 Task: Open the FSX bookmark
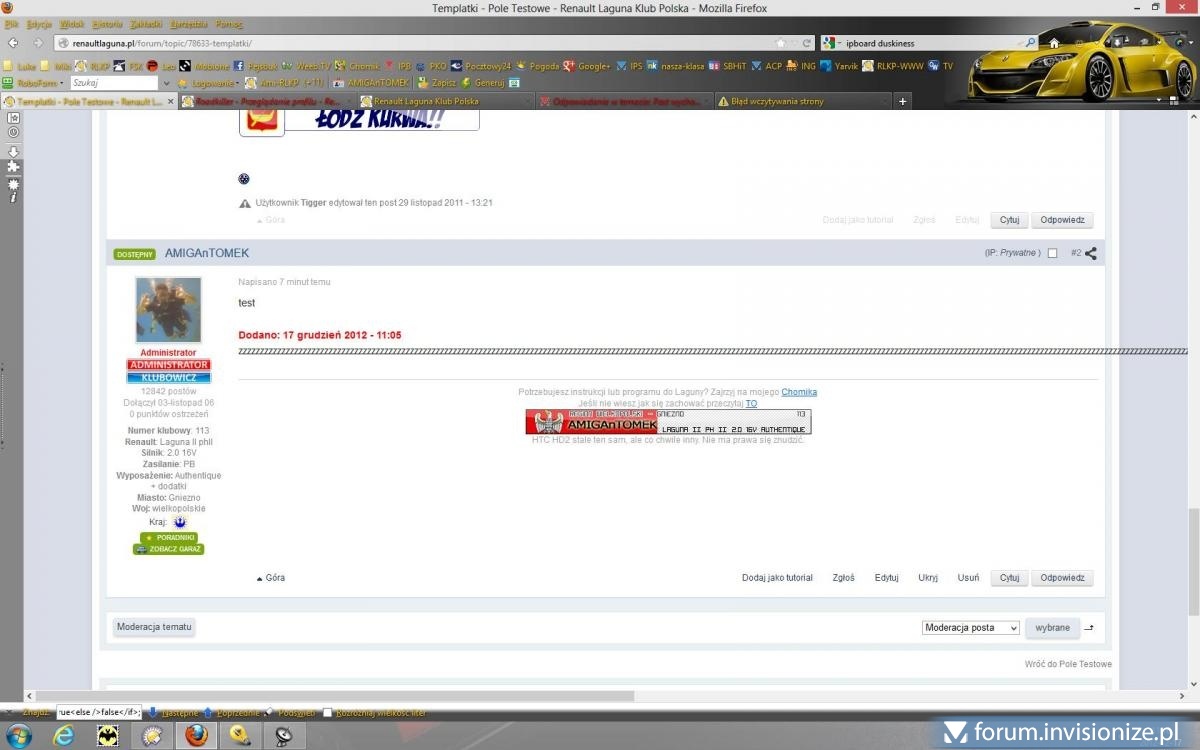[128, 66]
